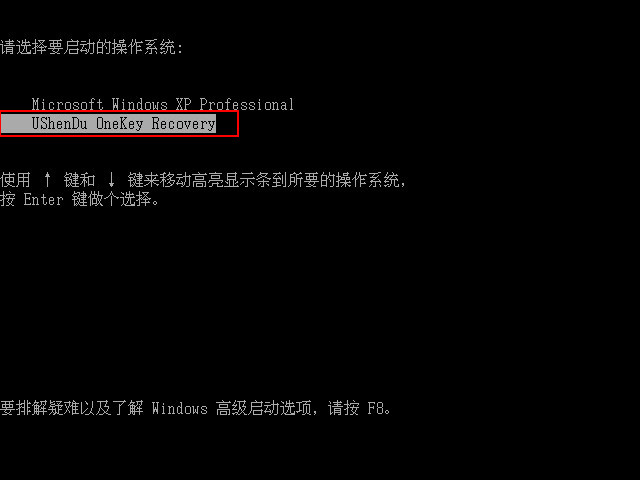This screenshot has width=640, height=482.
Task: Click the heading 请选择要启动的操作系统
Action: click(x=88, y=47)
